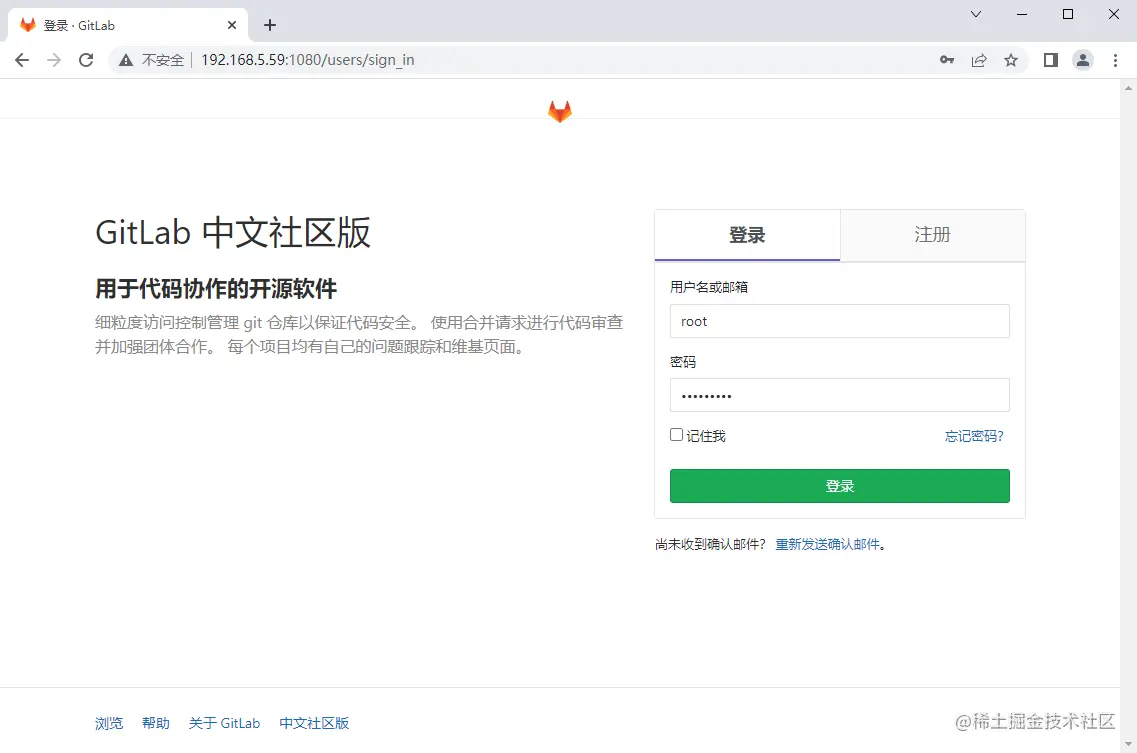
Task: Reload the page with the refresh icon
Action: tap(86, 60)
